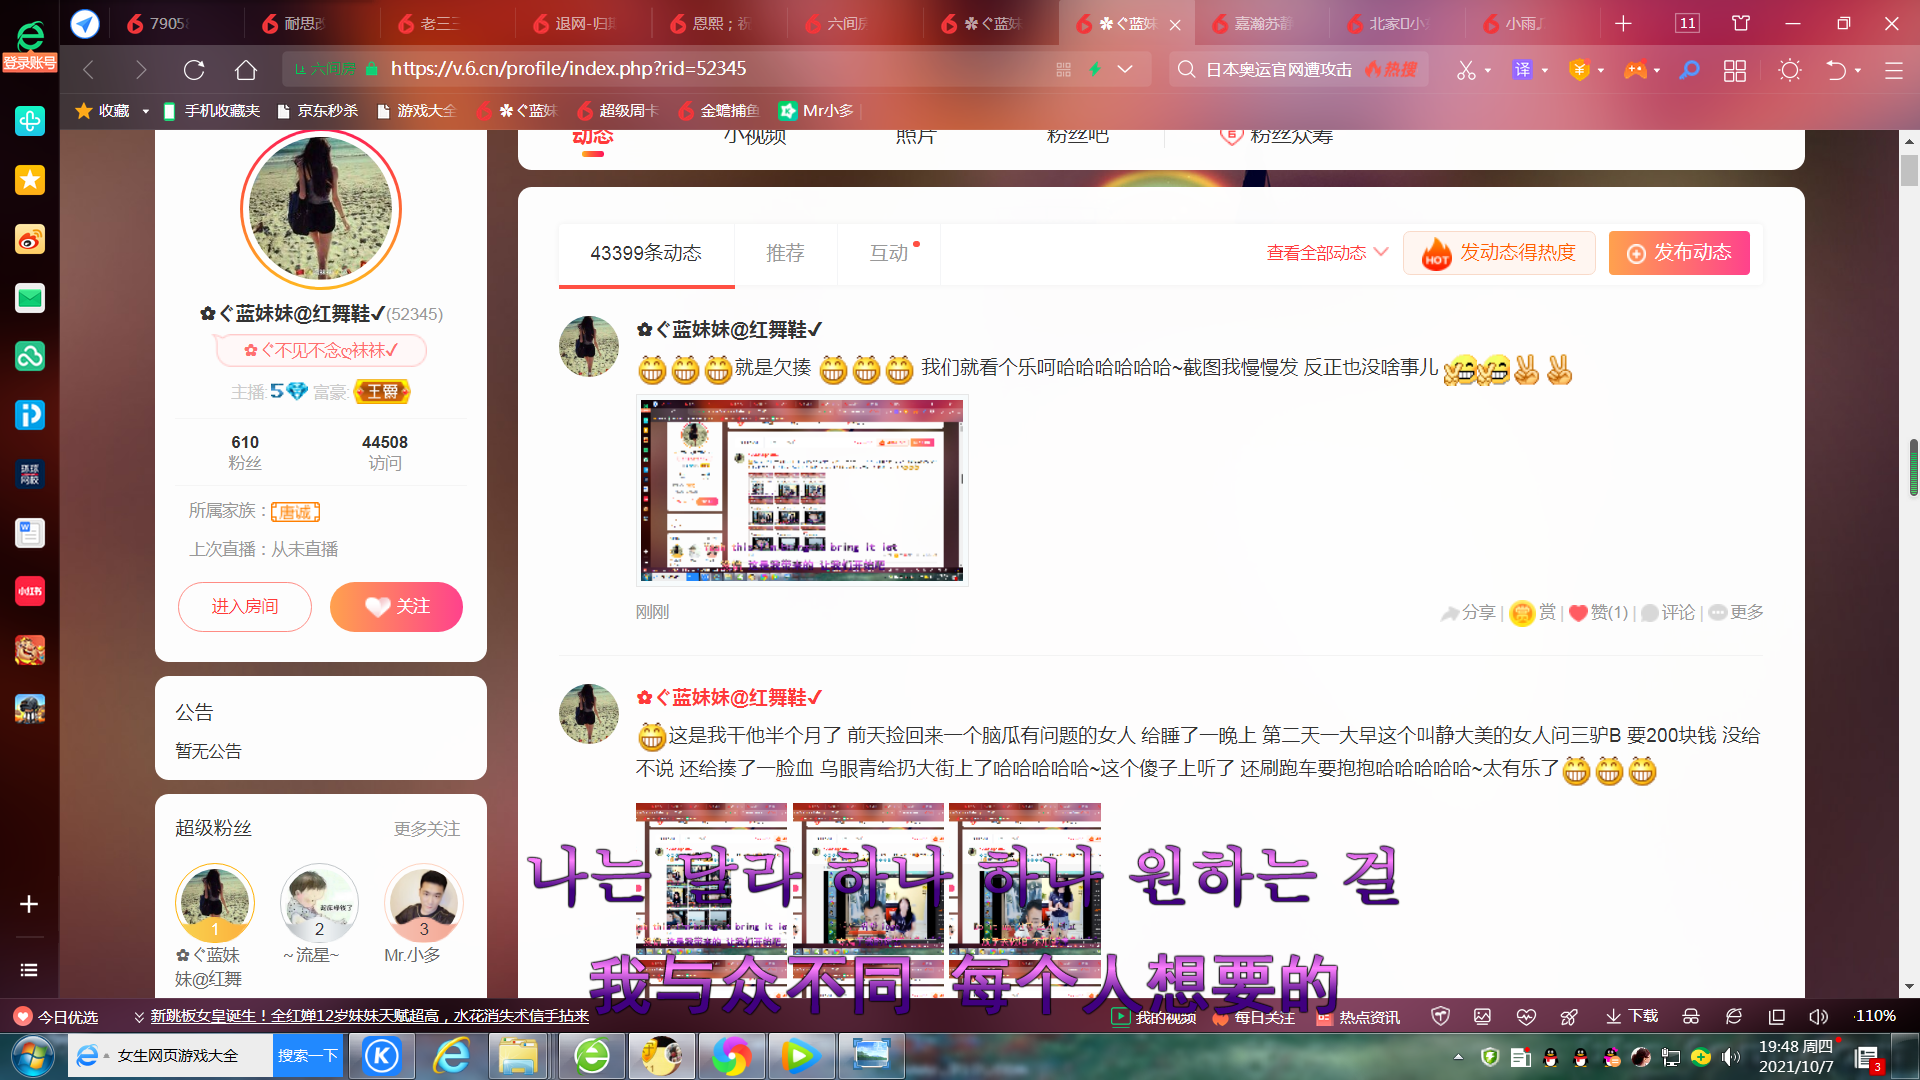Expand the address bar dropdown chevron
This screenshot has height=1080, width=1920.
[1125, 69]
